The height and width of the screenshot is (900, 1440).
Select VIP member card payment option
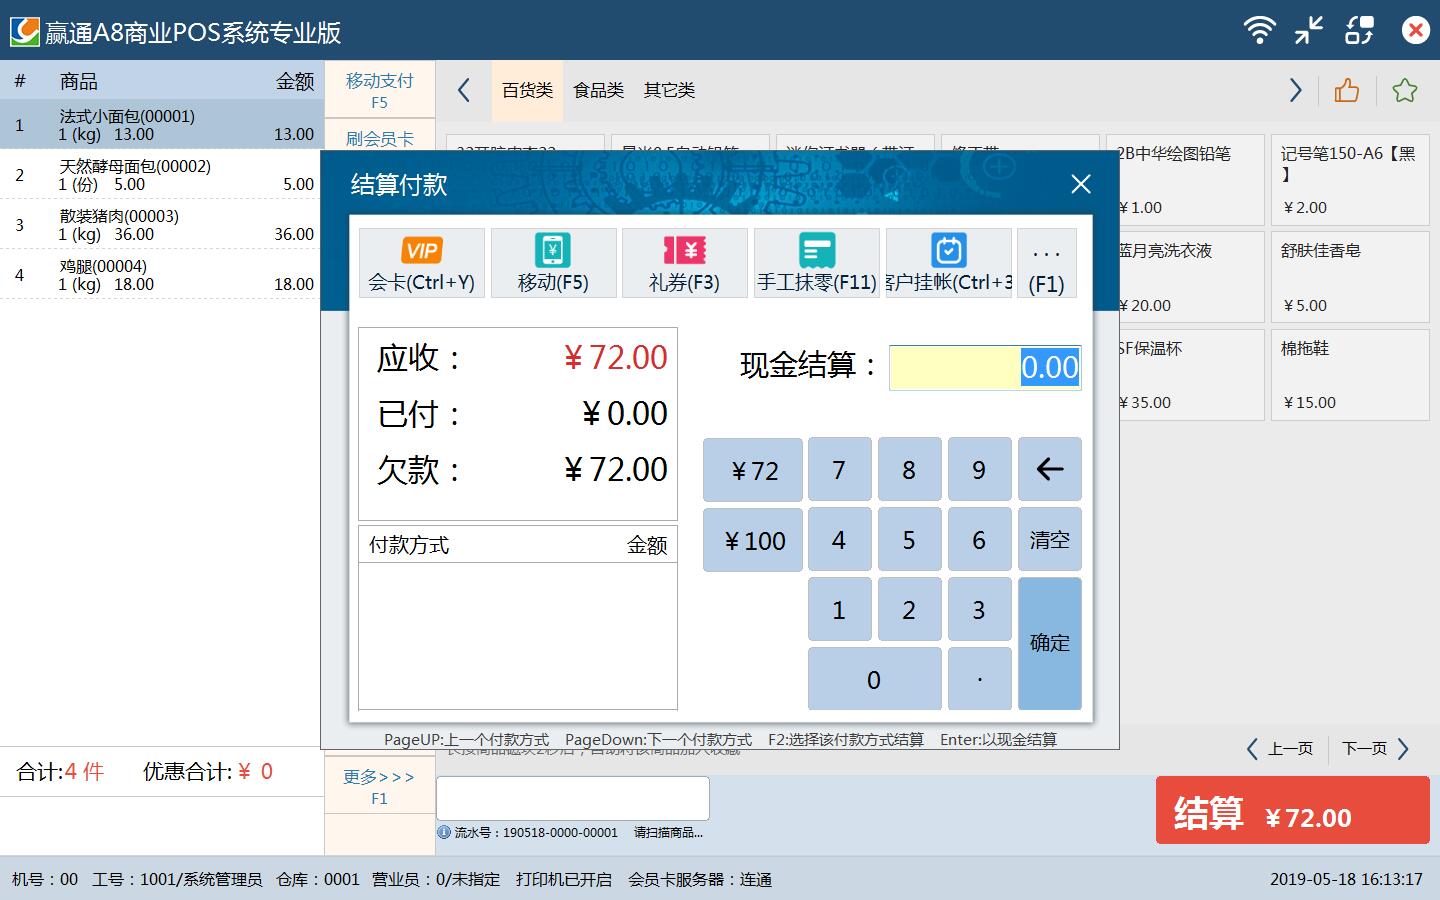(x=421, y=263)
